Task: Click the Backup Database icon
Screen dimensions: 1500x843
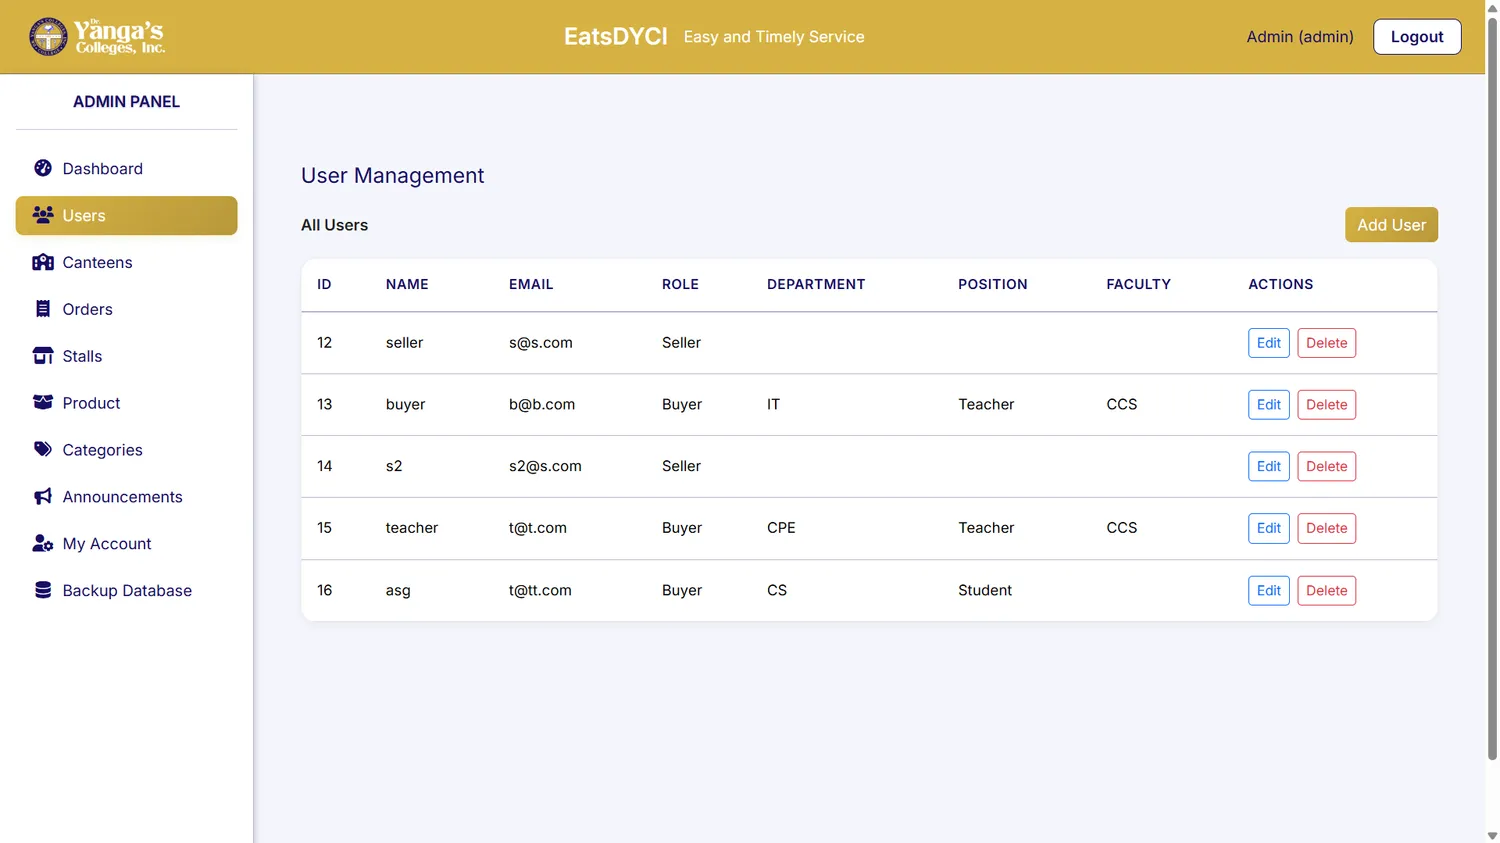Action: tap(43, 590)
